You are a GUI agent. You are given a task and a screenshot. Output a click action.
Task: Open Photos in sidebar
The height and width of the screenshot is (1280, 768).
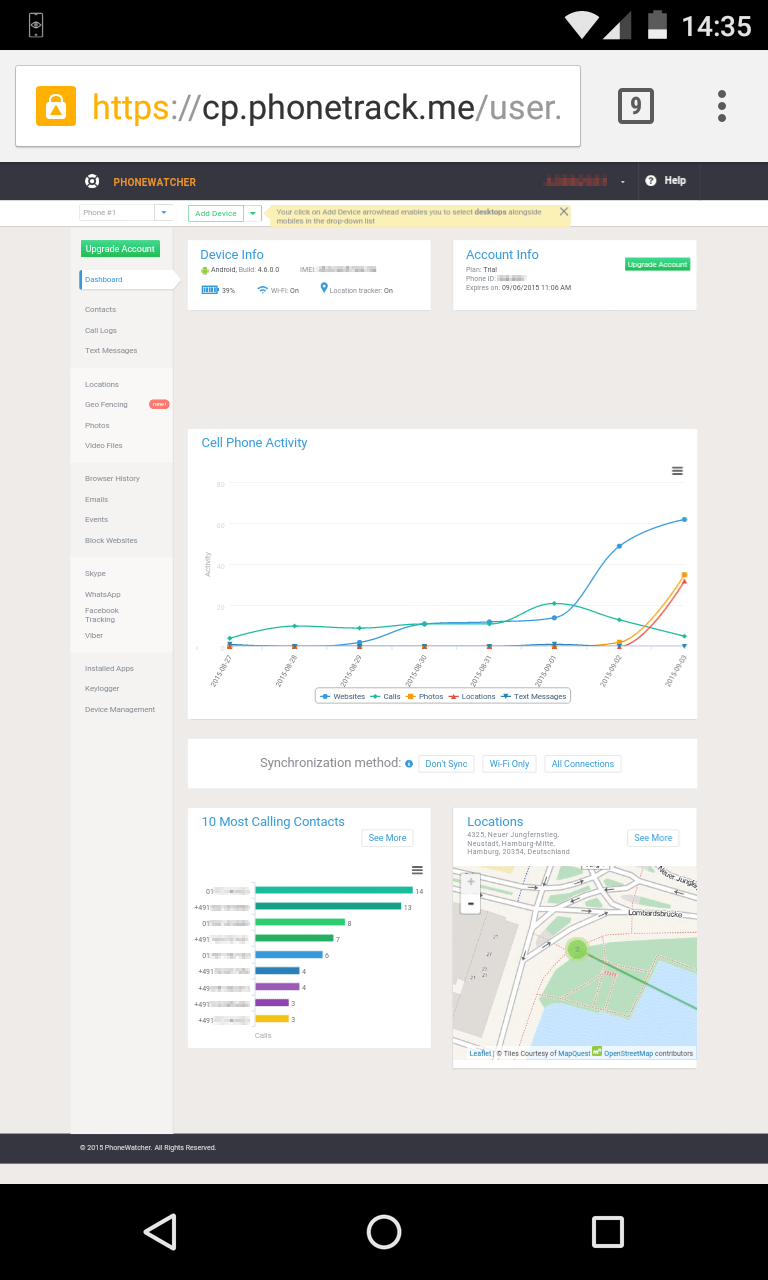97,426
